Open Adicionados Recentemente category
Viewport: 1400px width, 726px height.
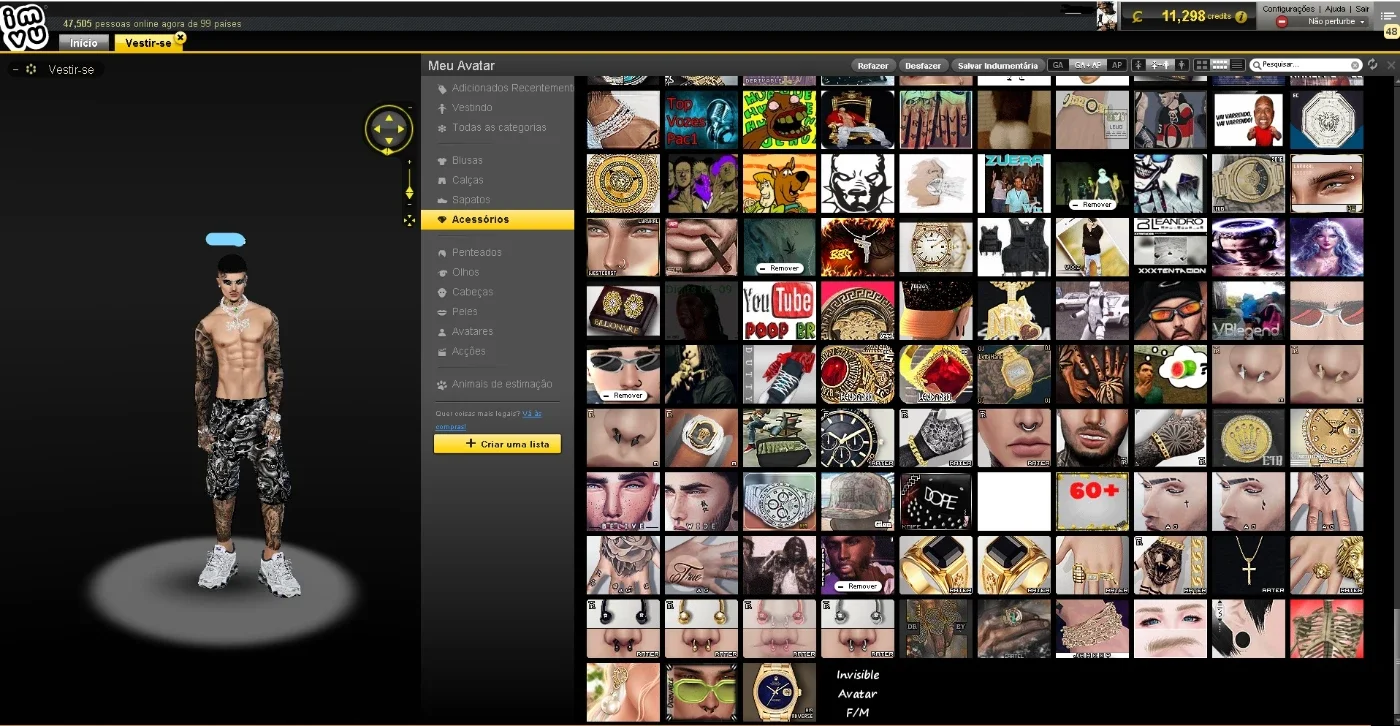coord(511,88)
